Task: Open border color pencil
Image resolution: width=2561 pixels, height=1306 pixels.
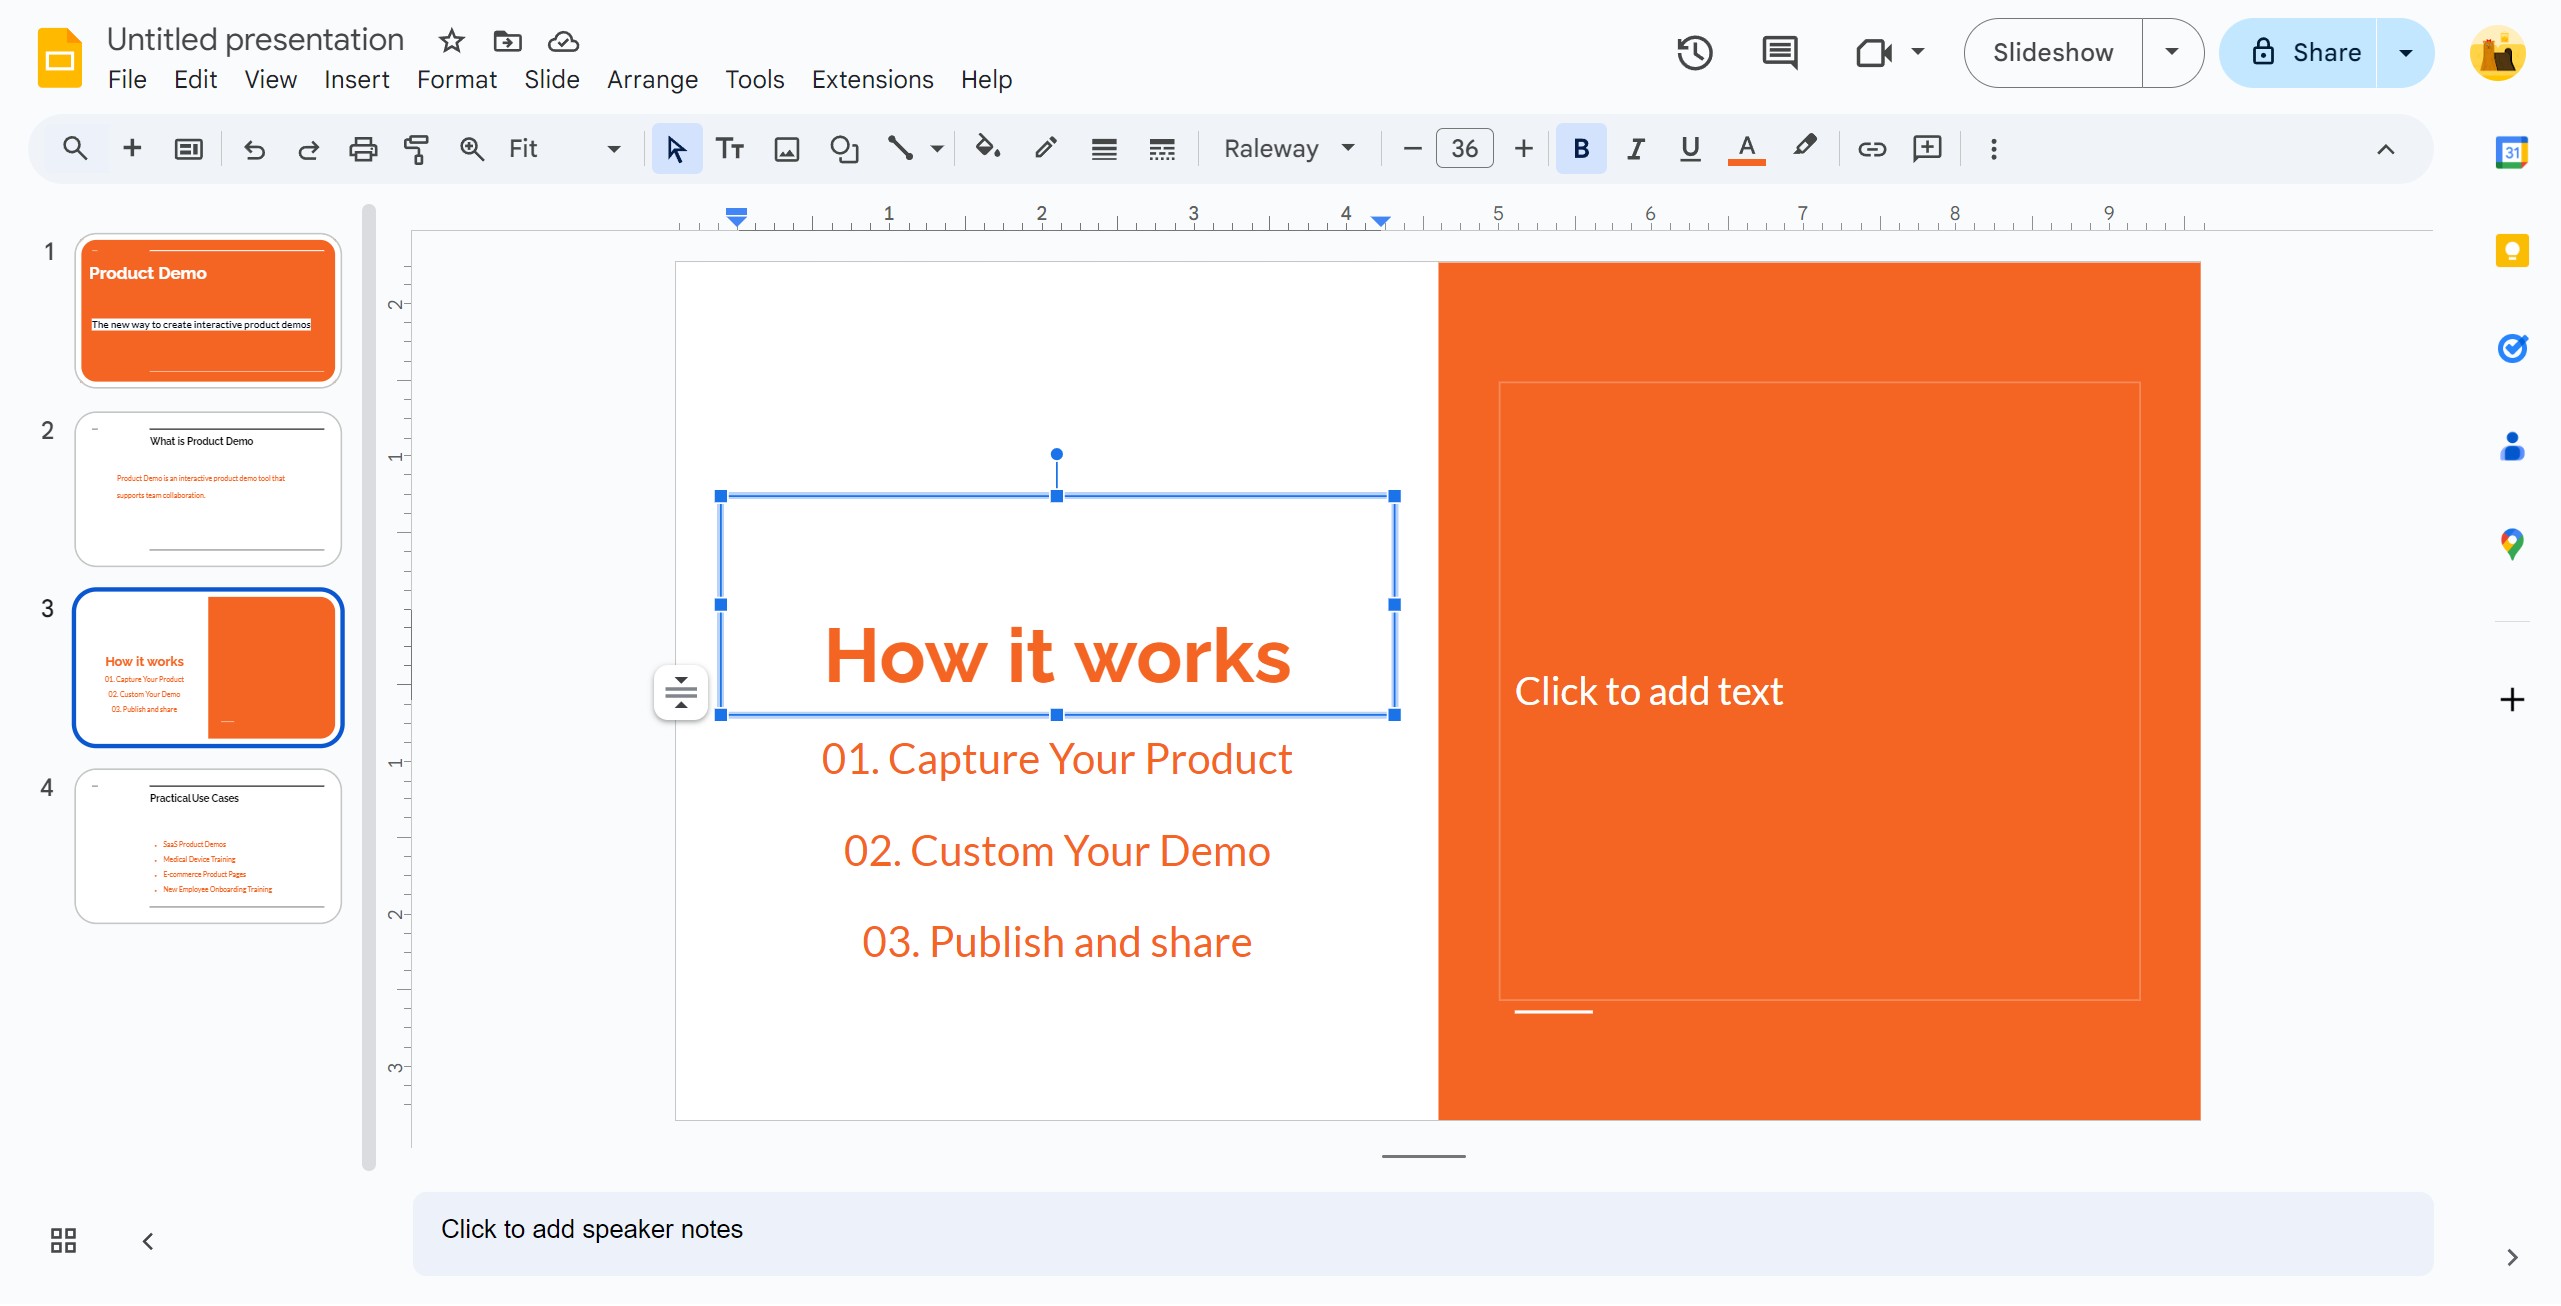Action: tap(1046, 149)
